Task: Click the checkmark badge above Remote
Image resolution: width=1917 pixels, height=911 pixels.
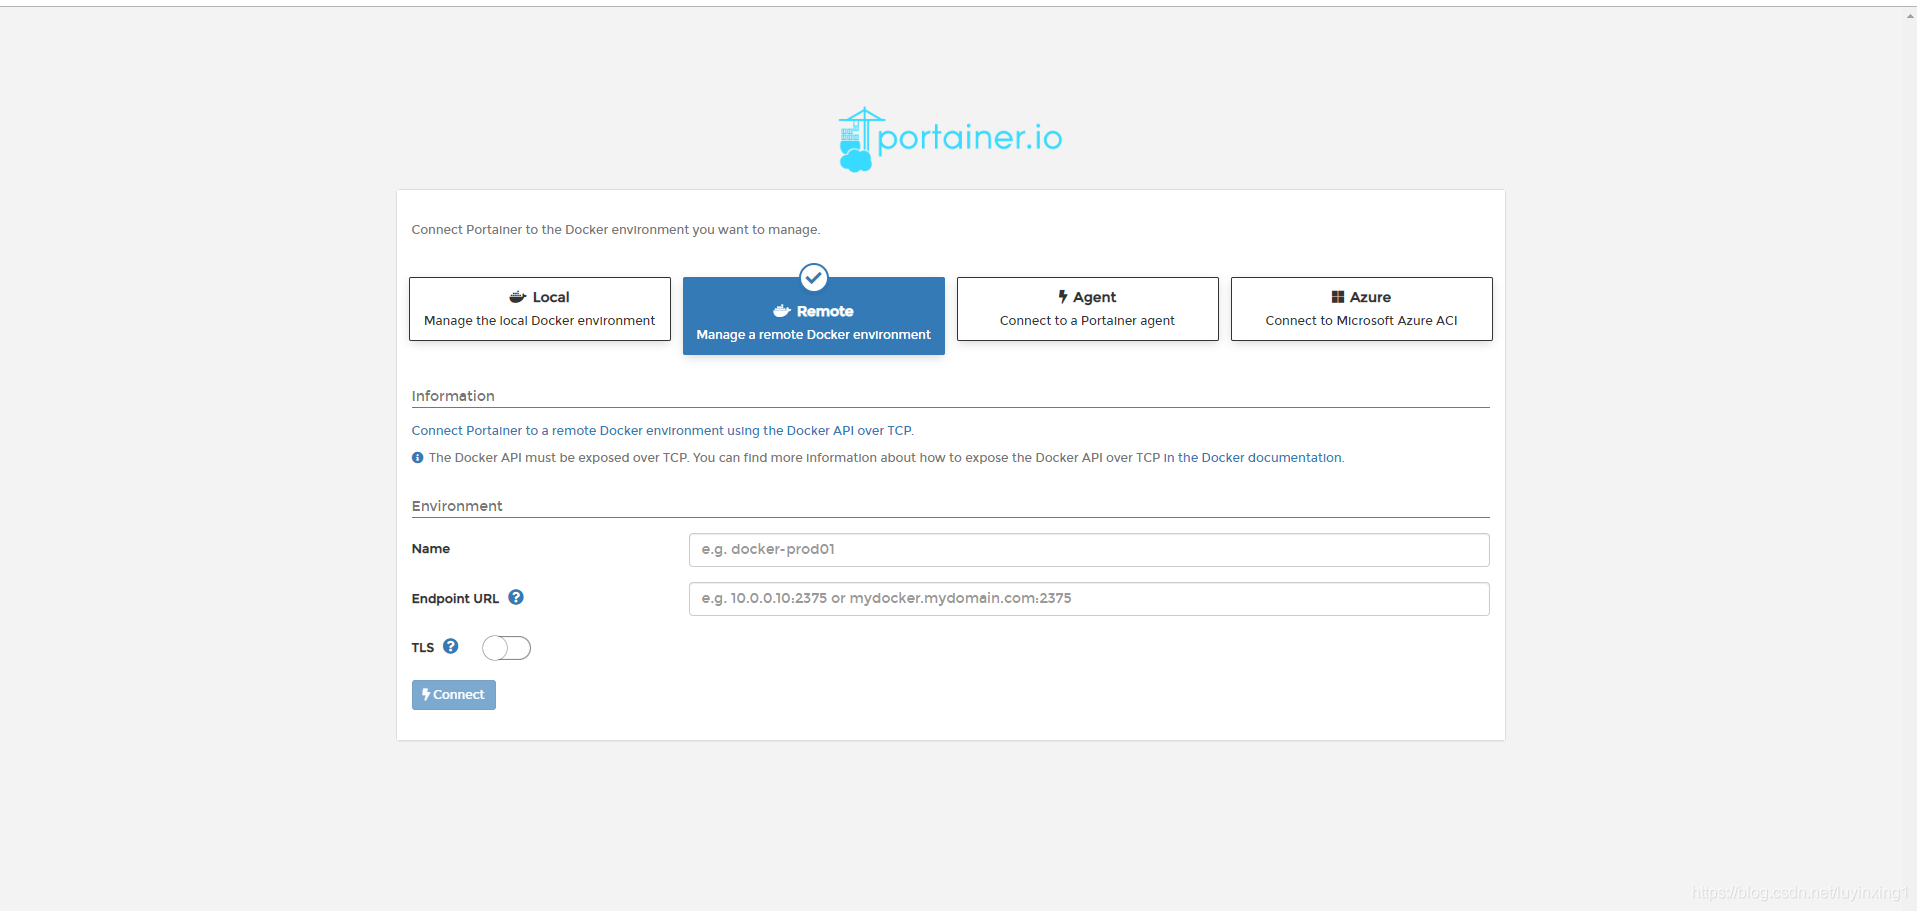Action: (x=814, y=277)
